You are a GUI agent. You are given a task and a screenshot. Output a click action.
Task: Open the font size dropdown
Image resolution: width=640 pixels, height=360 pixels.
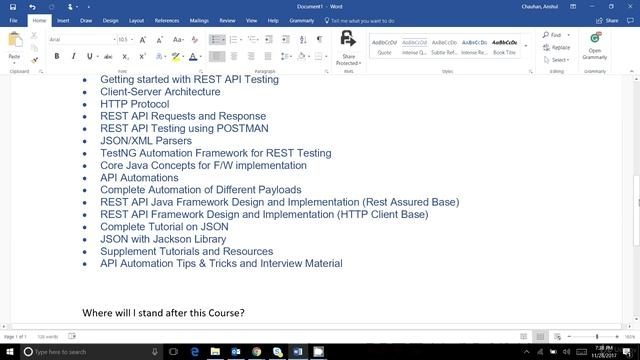coord(132,40)
